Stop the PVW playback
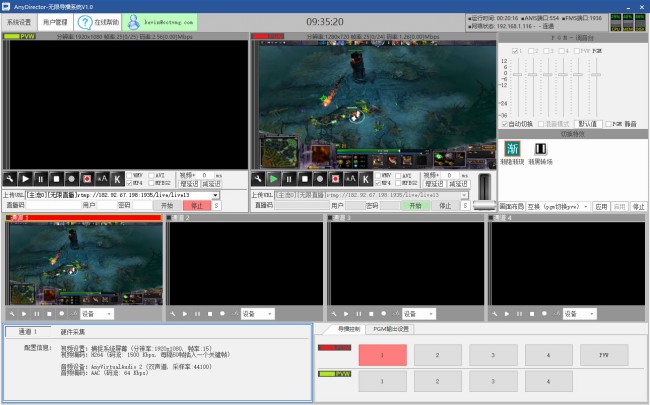This screenshot has width=650, height=405. (56, 179)
